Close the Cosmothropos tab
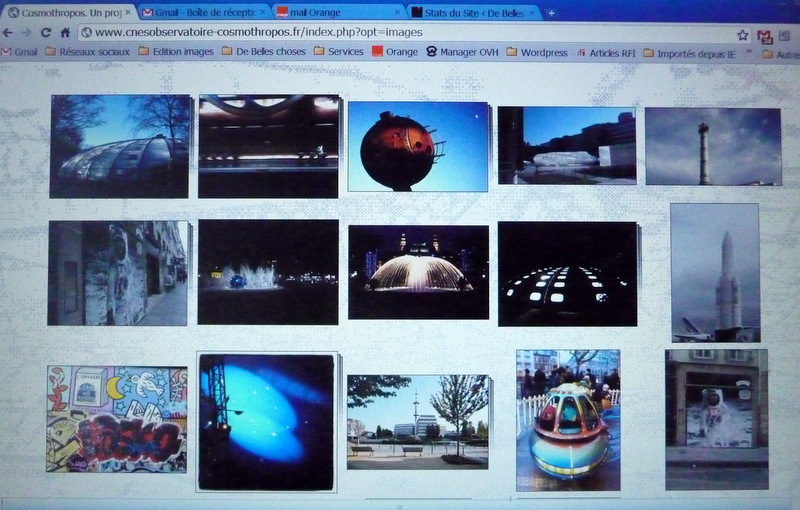 click(x=128, y=12)
